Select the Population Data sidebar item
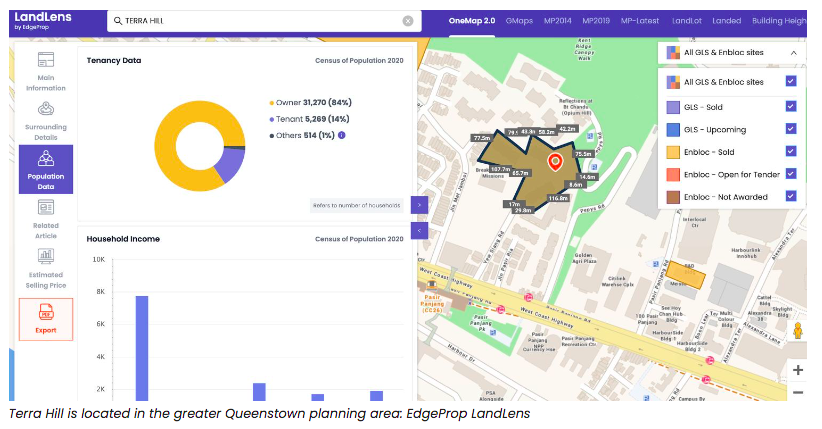 click(46, 169)
